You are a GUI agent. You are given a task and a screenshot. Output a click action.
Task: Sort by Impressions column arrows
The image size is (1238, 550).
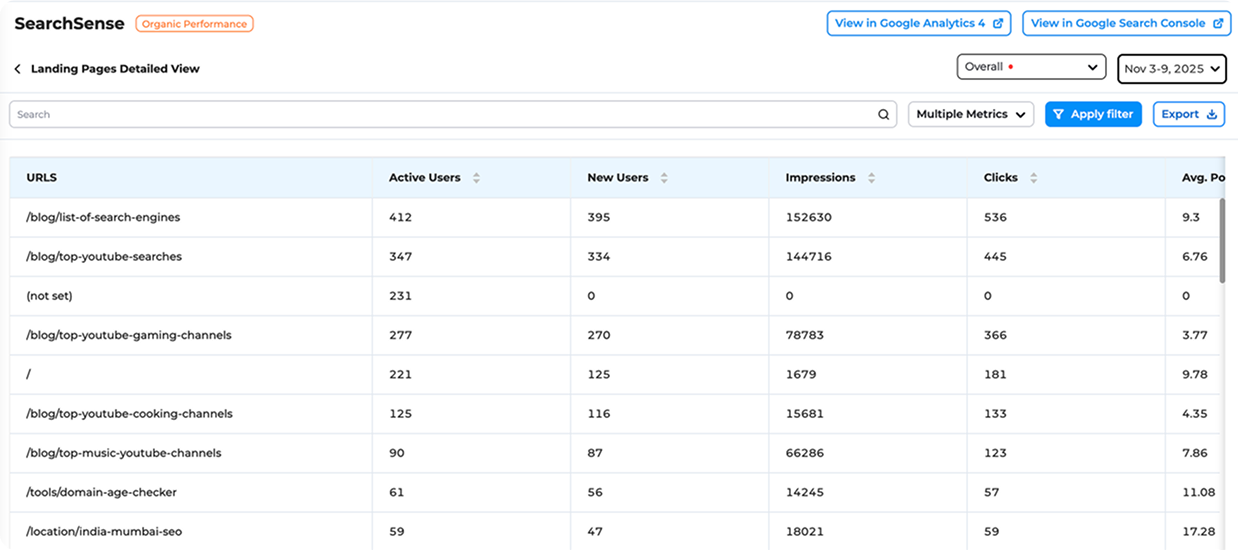pos(871,178)
